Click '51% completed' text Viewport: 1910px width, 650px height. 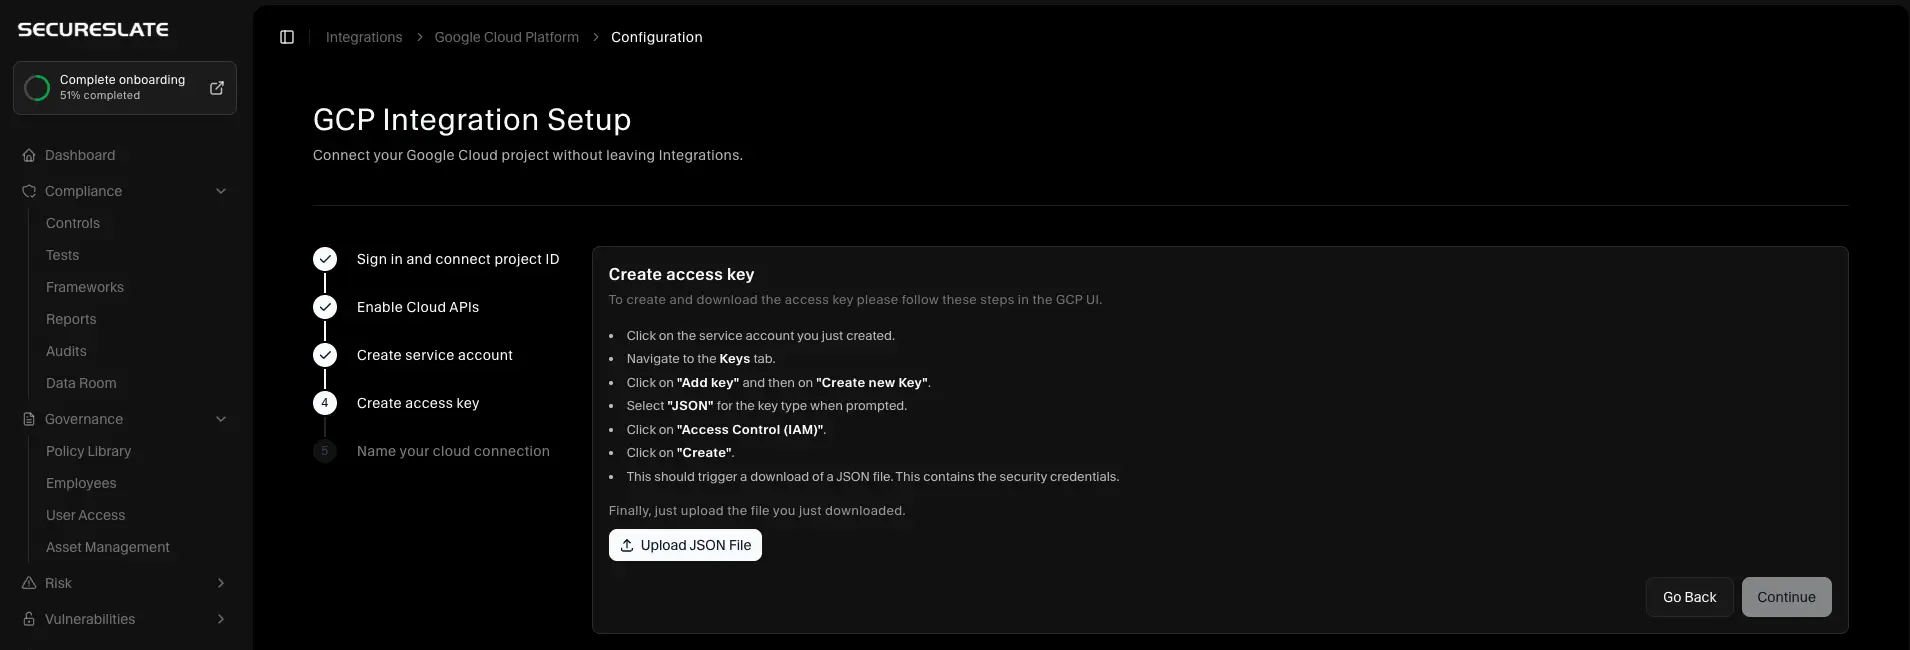100,96
